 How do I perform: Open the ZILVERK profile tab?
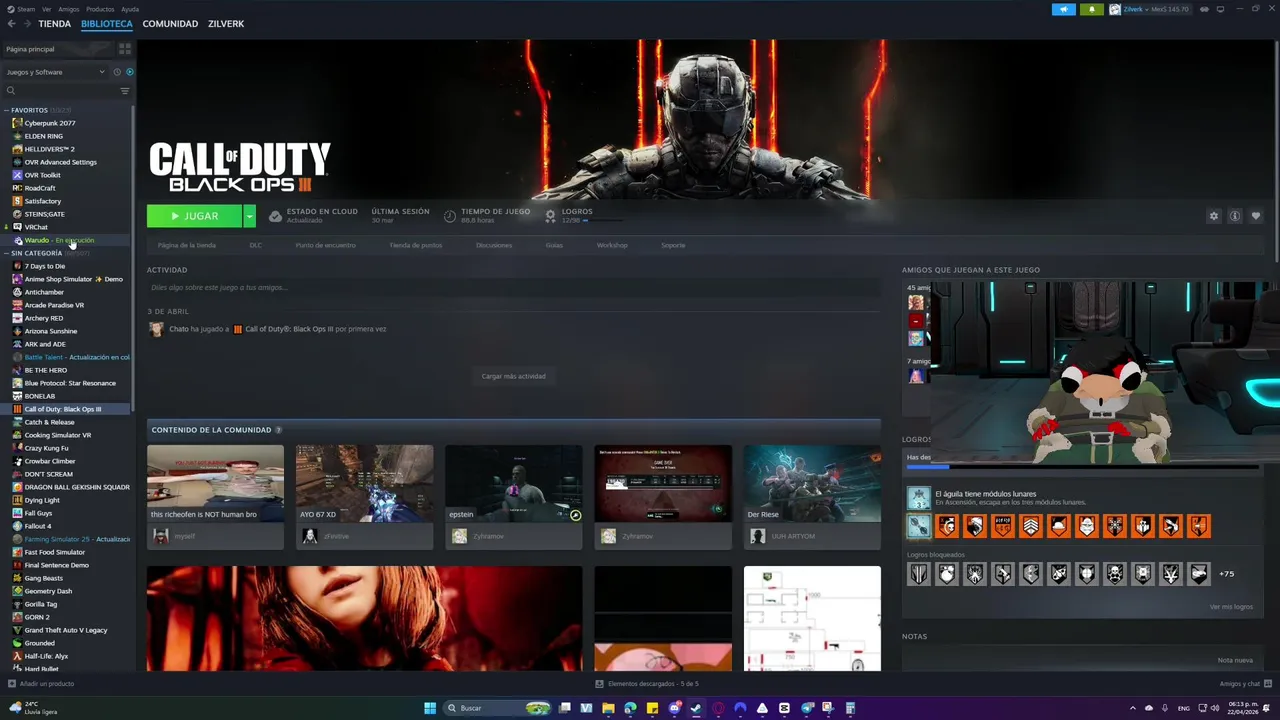pos(226,24)
